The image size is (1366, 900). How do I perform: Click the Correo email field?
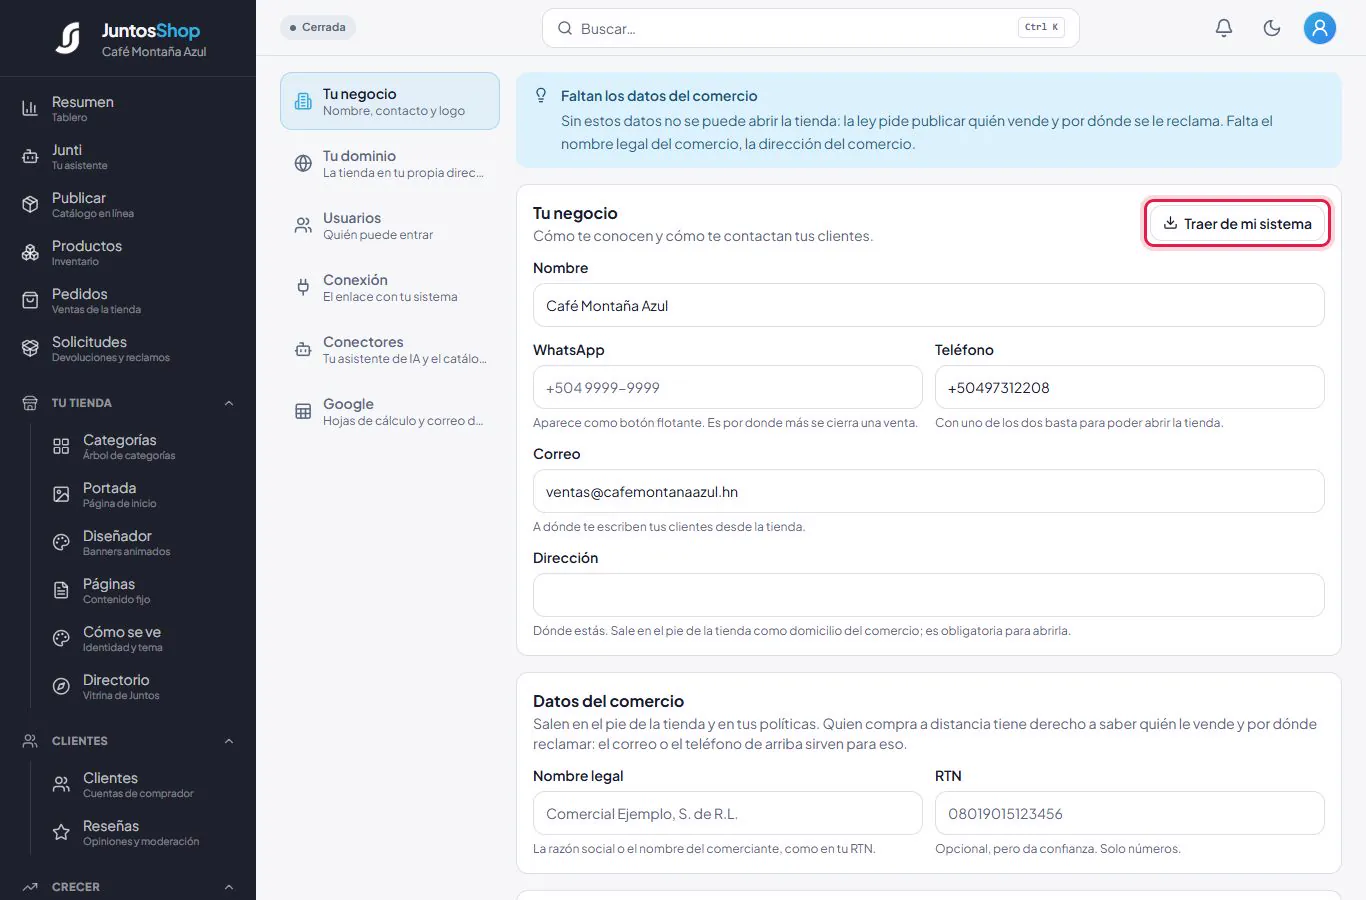[x=929, y=491]
